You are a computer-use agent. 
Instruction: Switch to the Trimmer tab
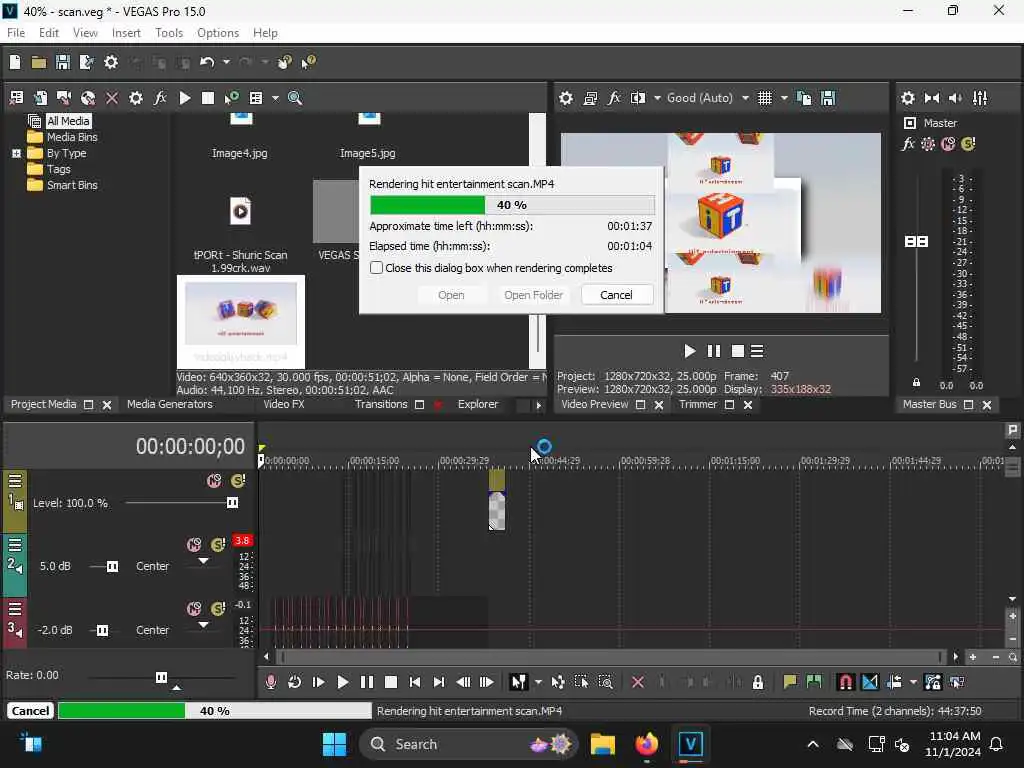tap(697, 404)
